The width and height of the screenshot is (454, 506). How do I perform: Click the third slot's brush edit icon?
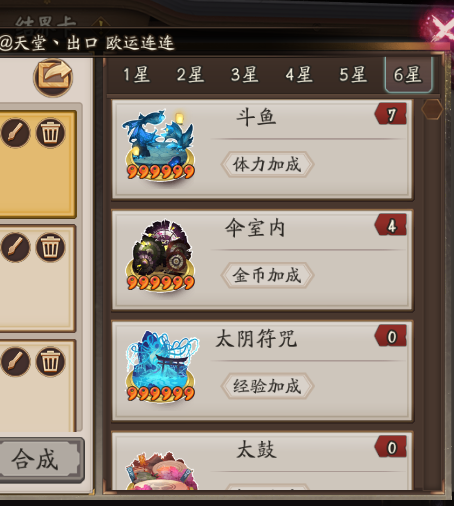point(15,361)
